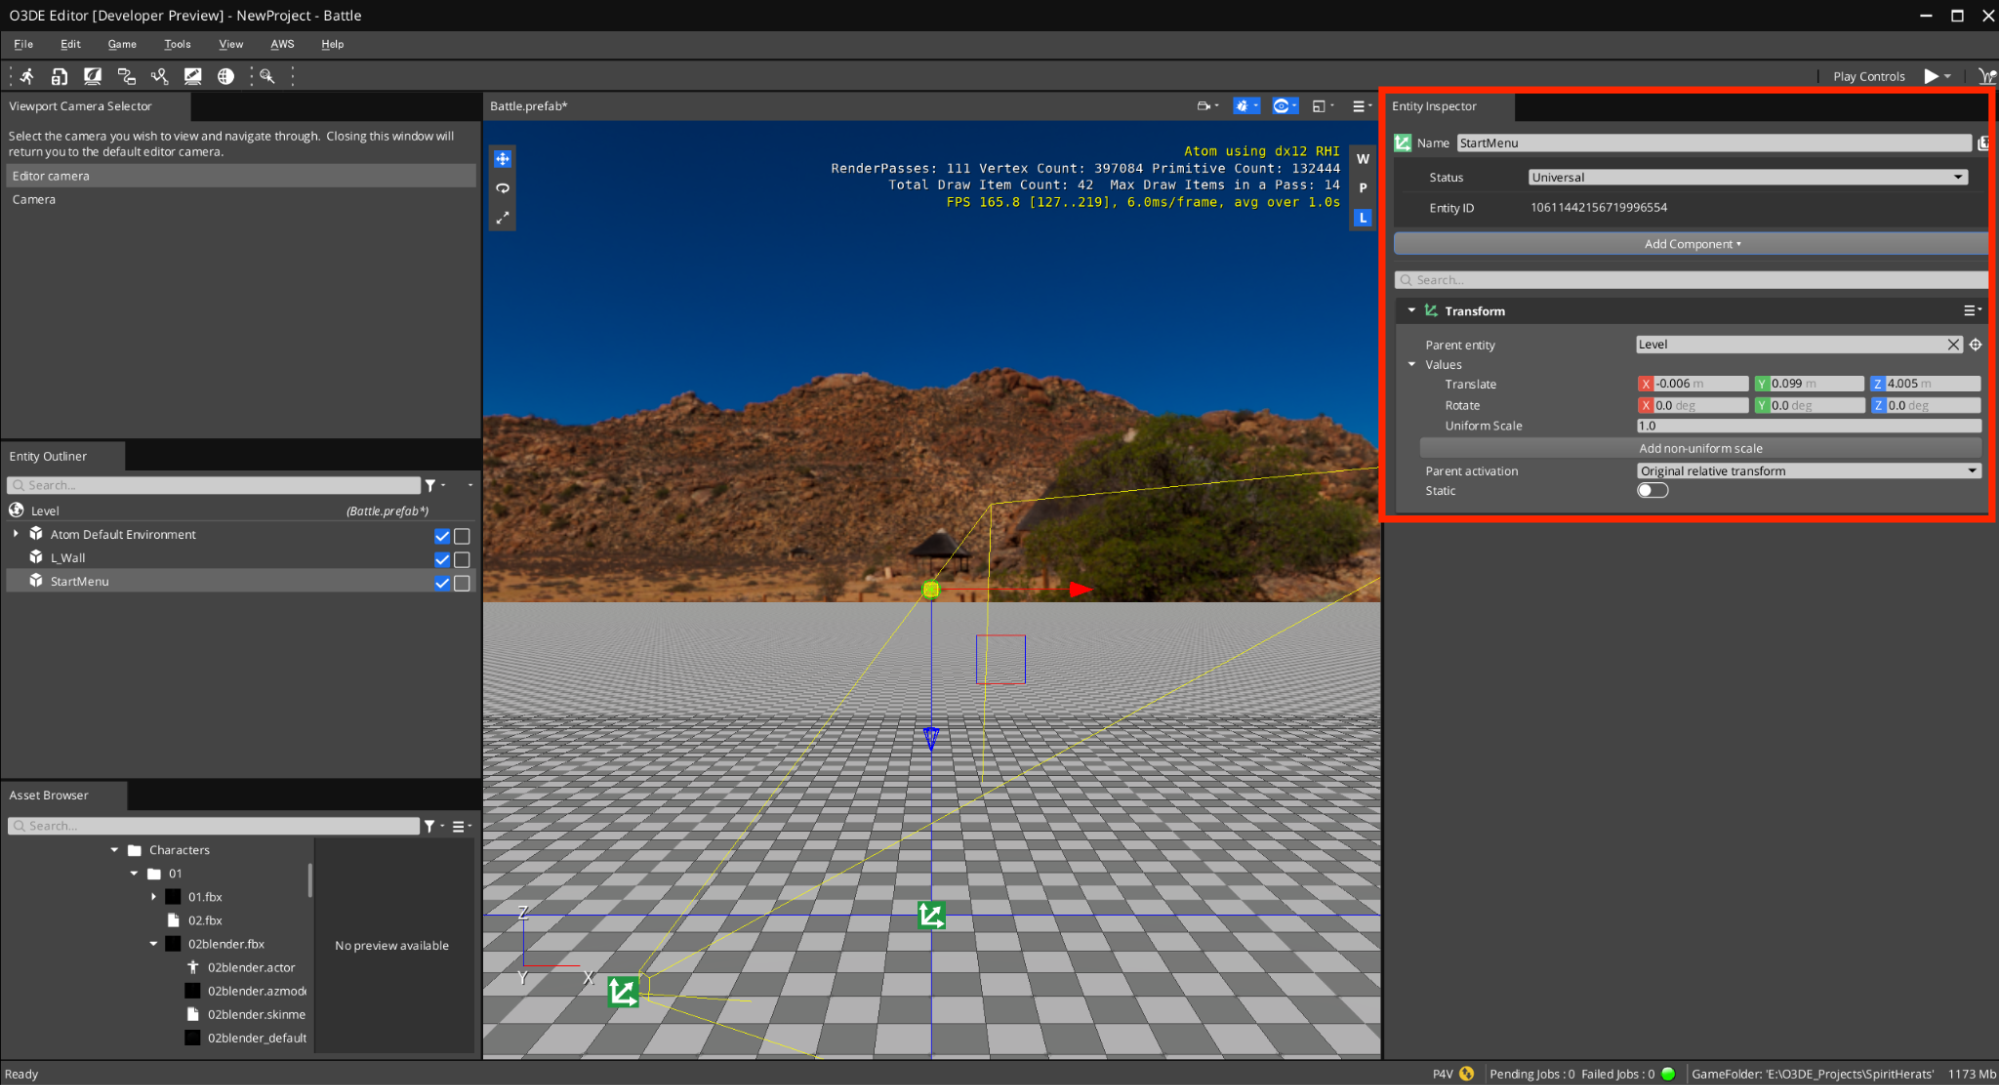This screenshot has width=1999, height=1086.
Task: Open the Parent activation dropdown
Action: tap(1809, 471)
